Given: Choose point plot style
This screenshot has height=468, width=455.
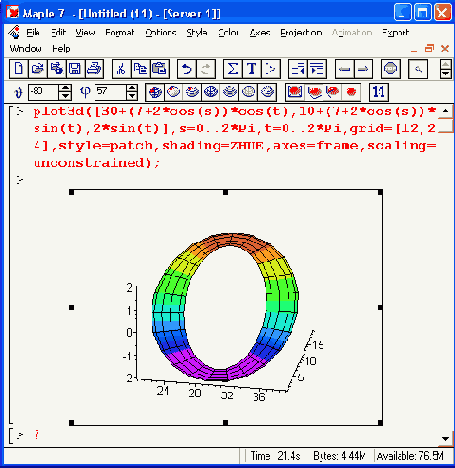Looking at the screenshot, I should (267, 92).
